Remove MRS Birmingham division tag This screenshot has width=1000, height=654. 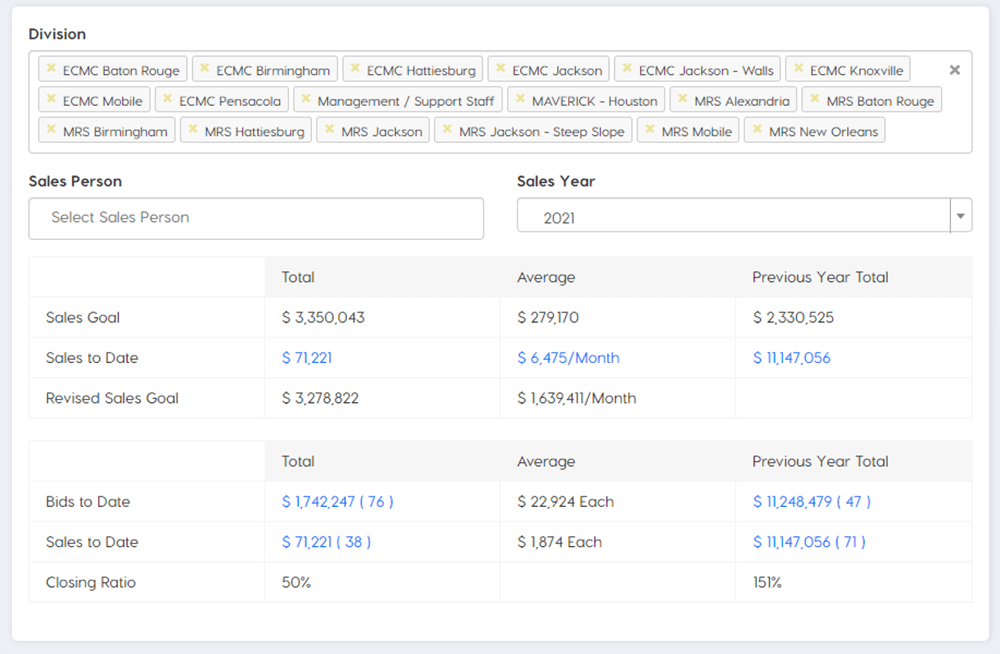pos(51,130)
